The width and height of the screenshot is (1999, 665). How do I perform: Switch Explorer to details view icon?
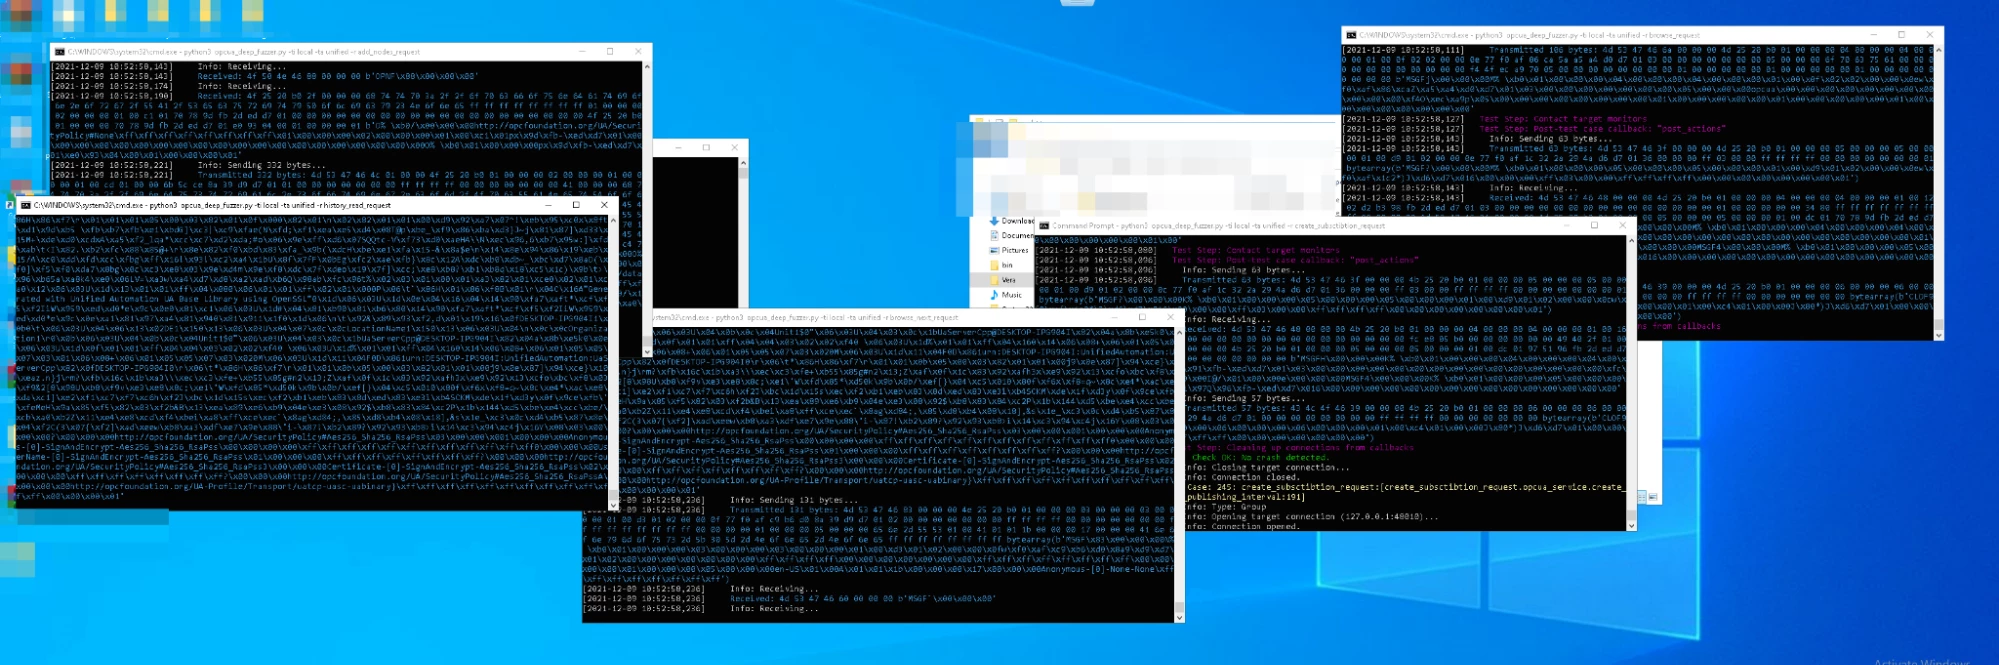[1642, 497]
